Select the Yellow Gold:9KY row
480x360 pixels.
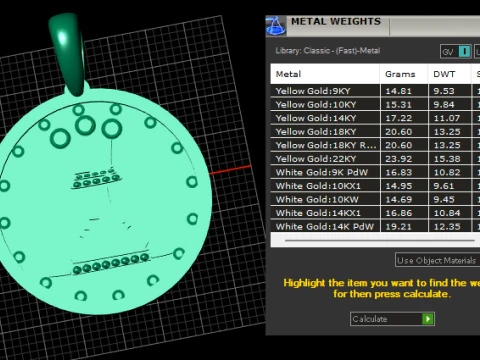[x=375, y=91]
